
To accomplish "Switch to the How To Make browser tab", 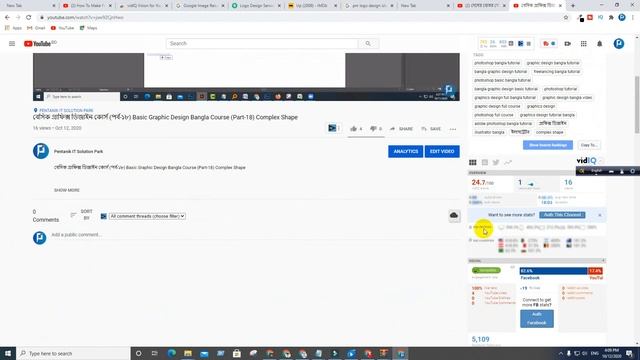I will pyautogui.click(x=87, y=6).
